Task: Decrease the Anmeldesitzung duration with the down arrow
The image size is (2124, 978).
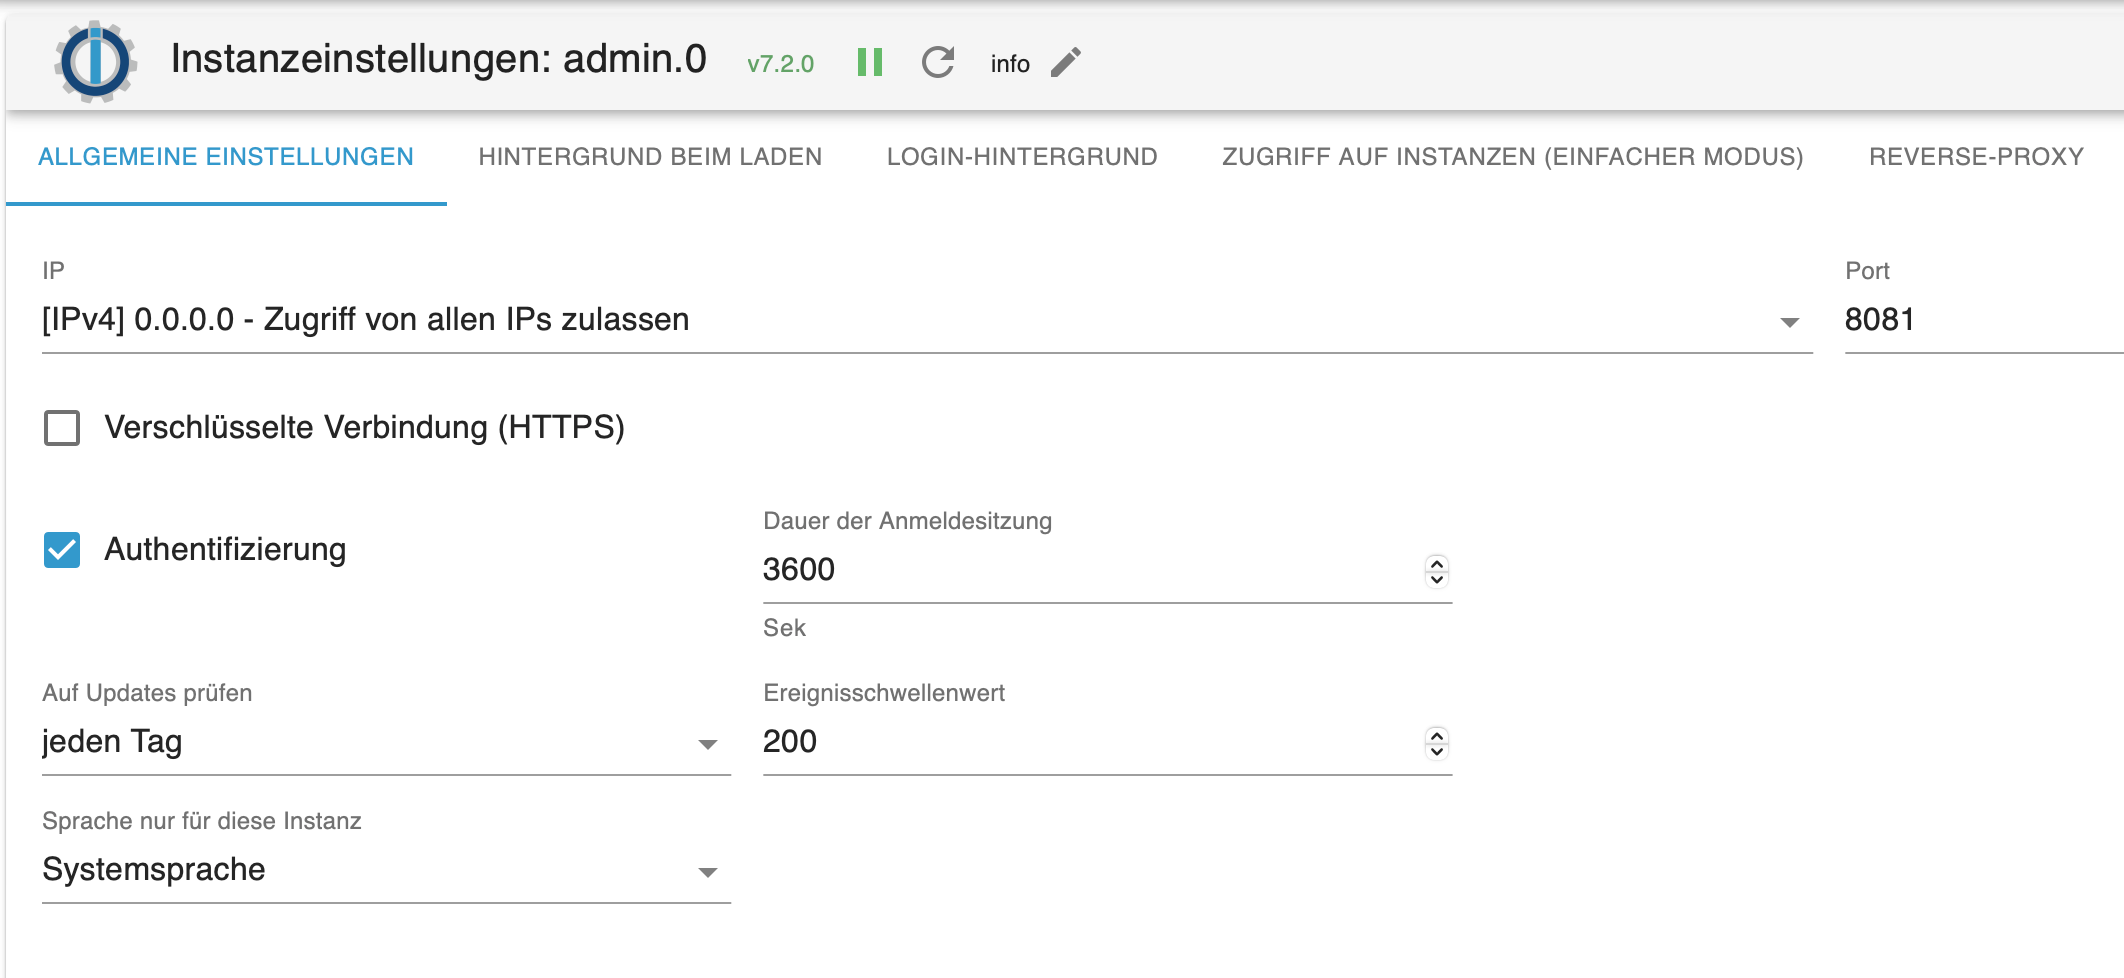Action: (1437, 579)
